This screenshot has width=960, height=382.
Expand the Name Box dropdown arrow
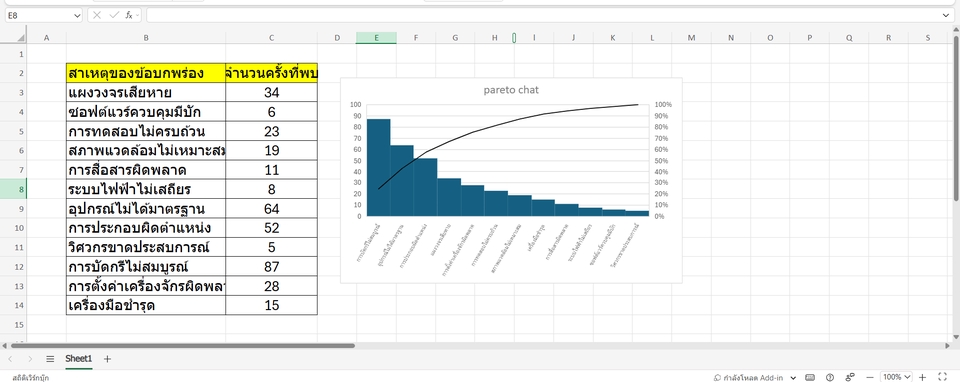[x=77, y=15]
